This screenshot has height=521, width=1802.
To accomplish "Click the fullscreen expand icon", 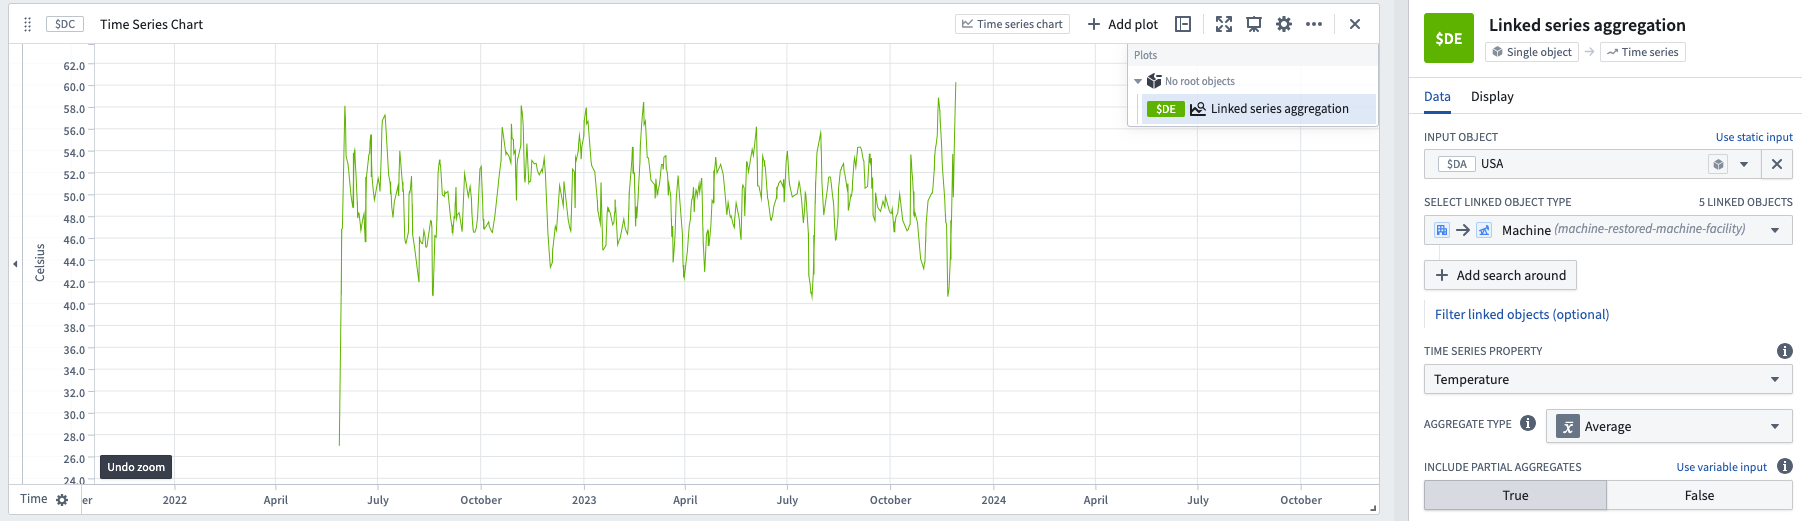I will point(1224,24).
